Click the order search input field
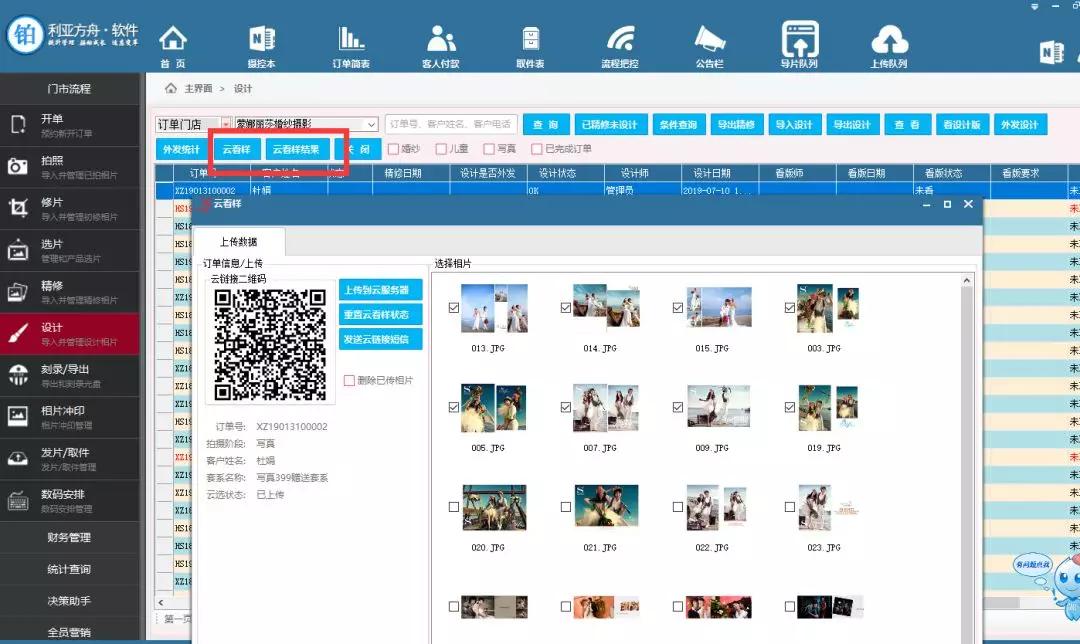This screenshot has width=1080, height=644. 451,125
